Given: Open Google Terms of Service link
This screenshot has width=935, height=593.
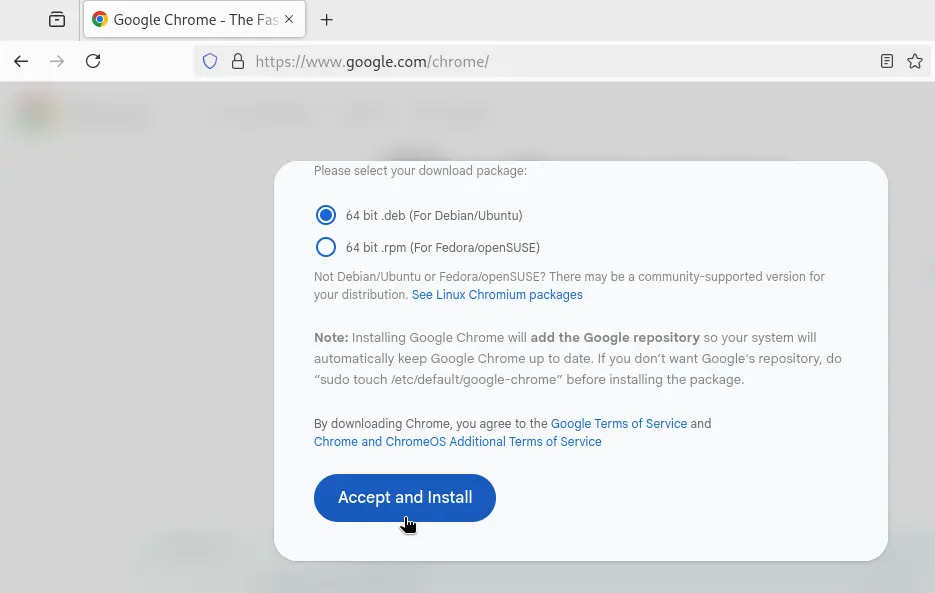Looking at the screenshot, I should pos(618,424).
